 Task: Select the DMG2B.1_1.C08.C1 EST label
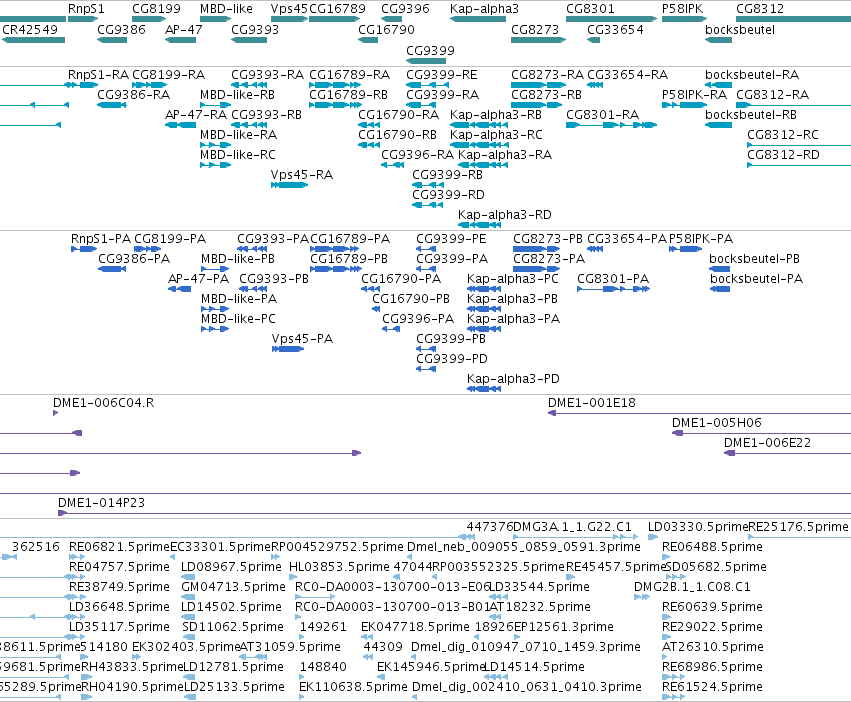click(x=692, y=586)
